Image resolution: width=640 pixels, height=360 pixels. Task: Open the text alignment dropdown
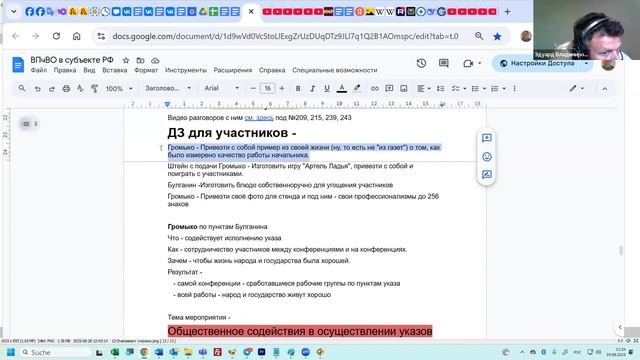coord(424,89)
